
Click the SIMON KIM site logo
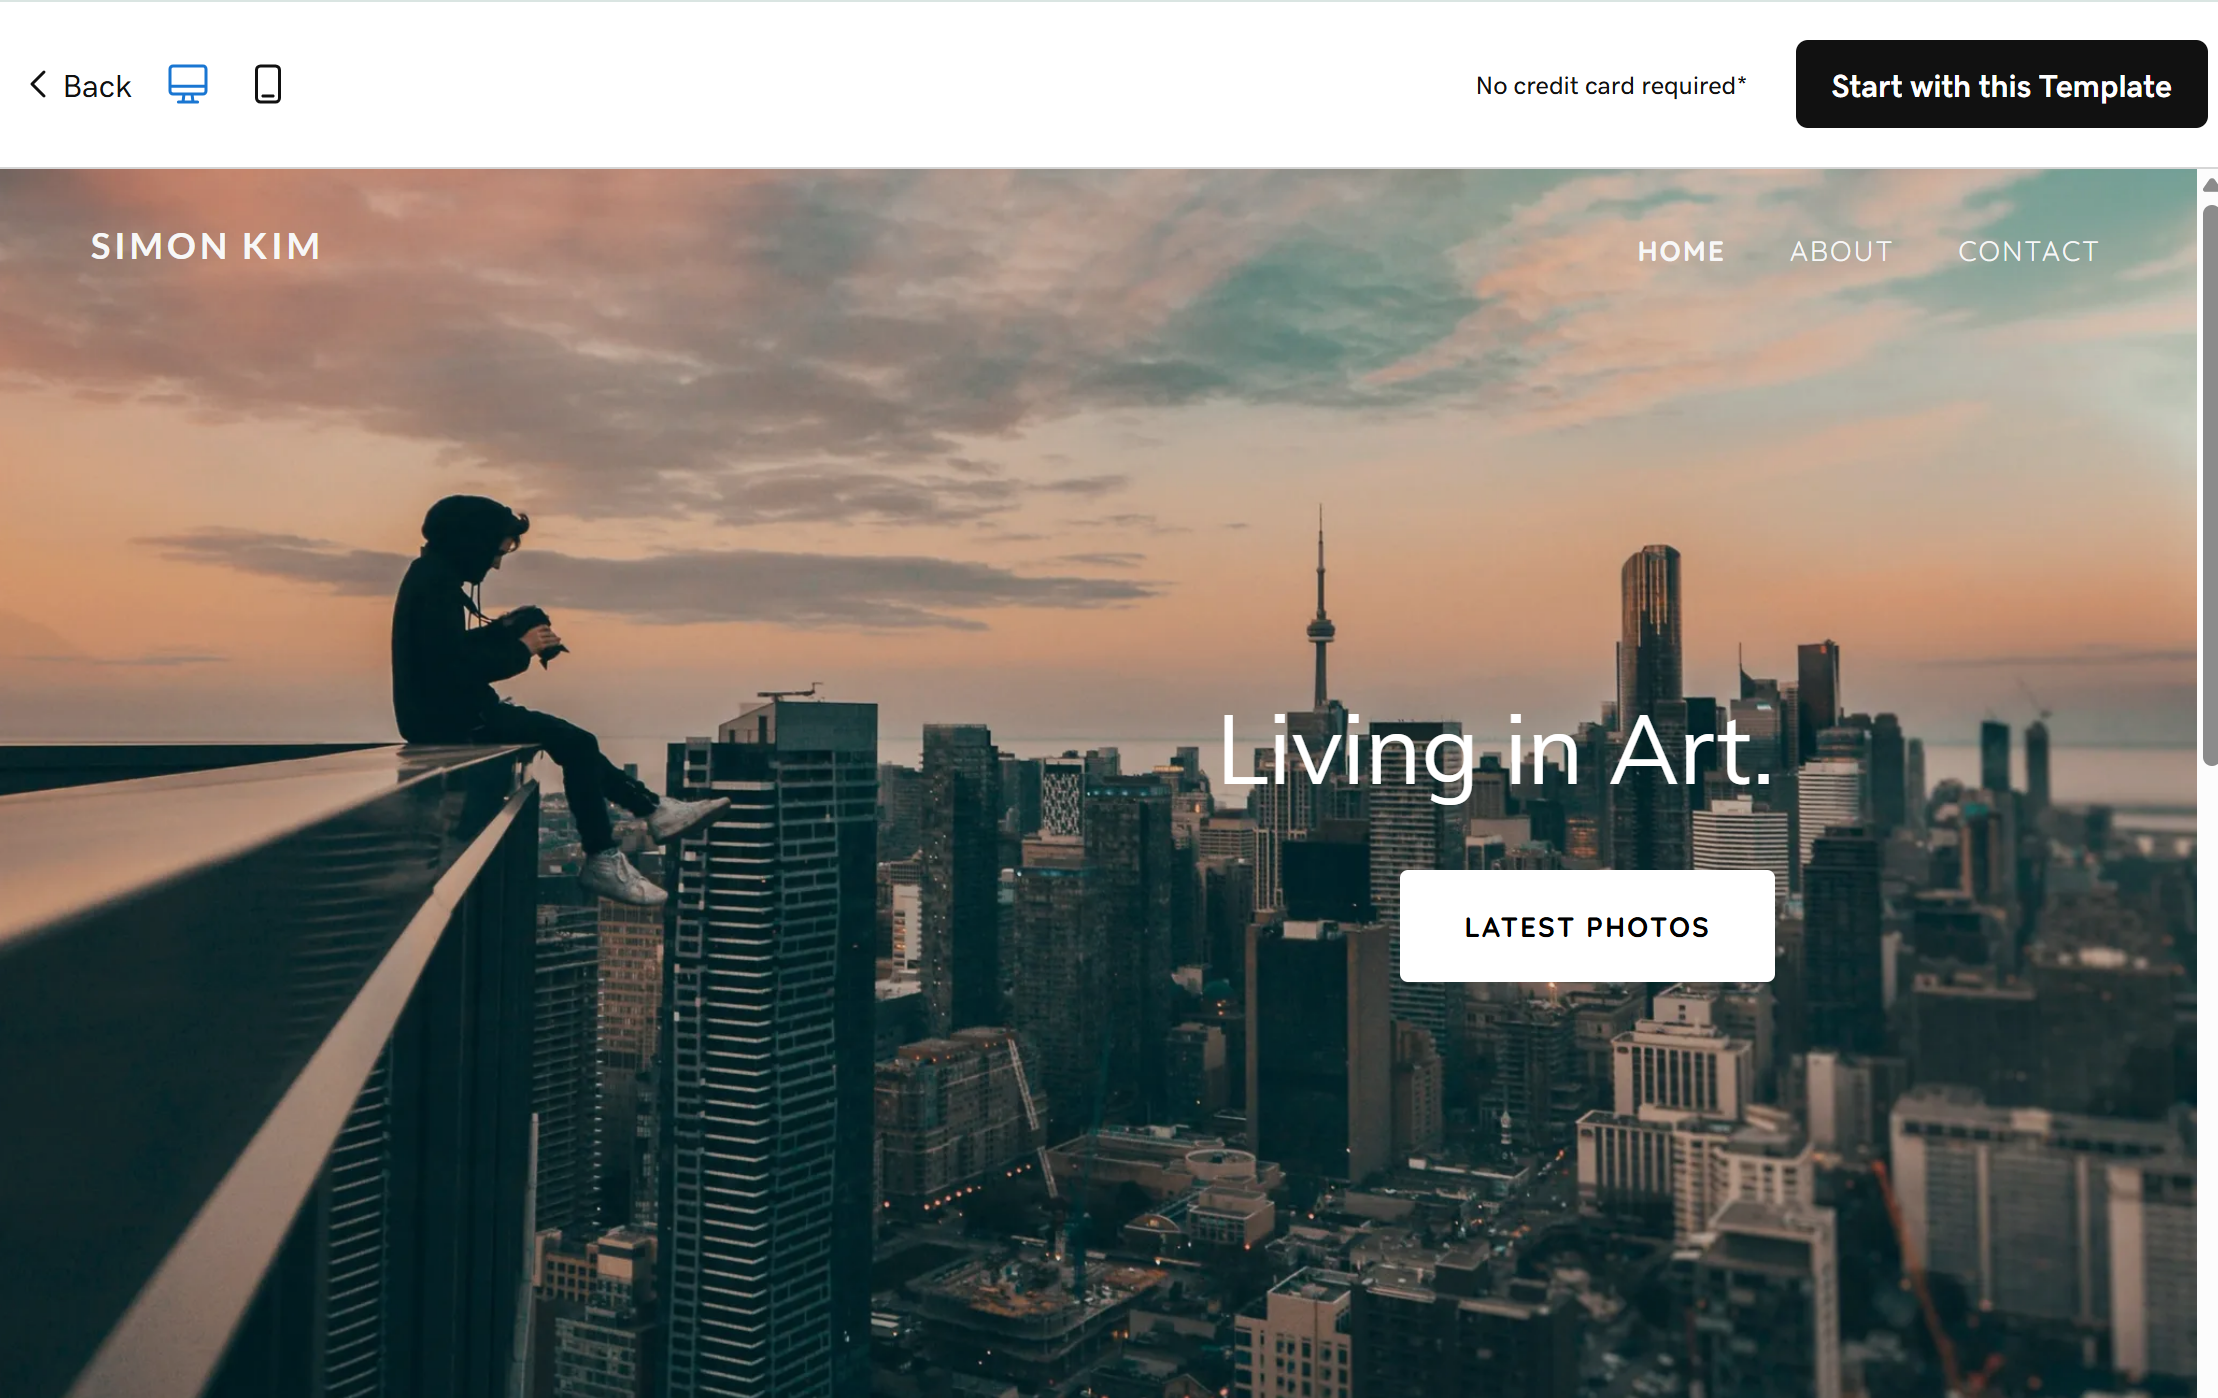pyautogui.click(x=206, y=247)
